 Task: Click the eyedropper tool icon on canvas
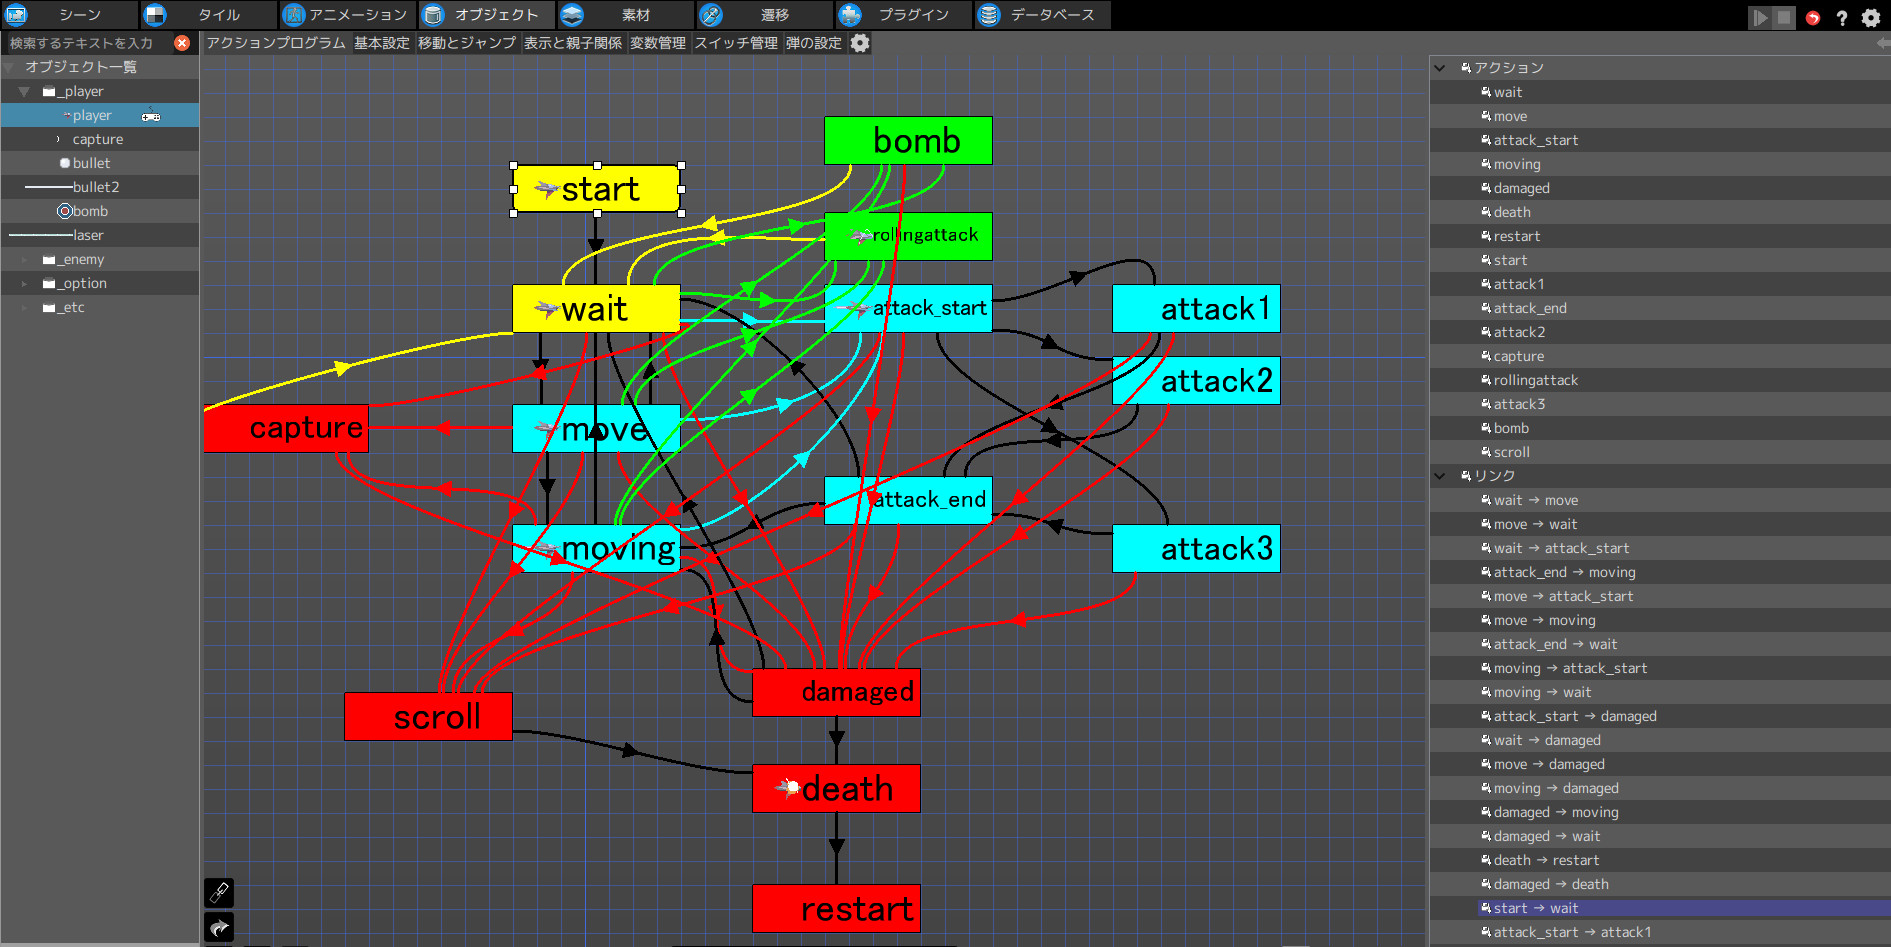coord(219,892)
